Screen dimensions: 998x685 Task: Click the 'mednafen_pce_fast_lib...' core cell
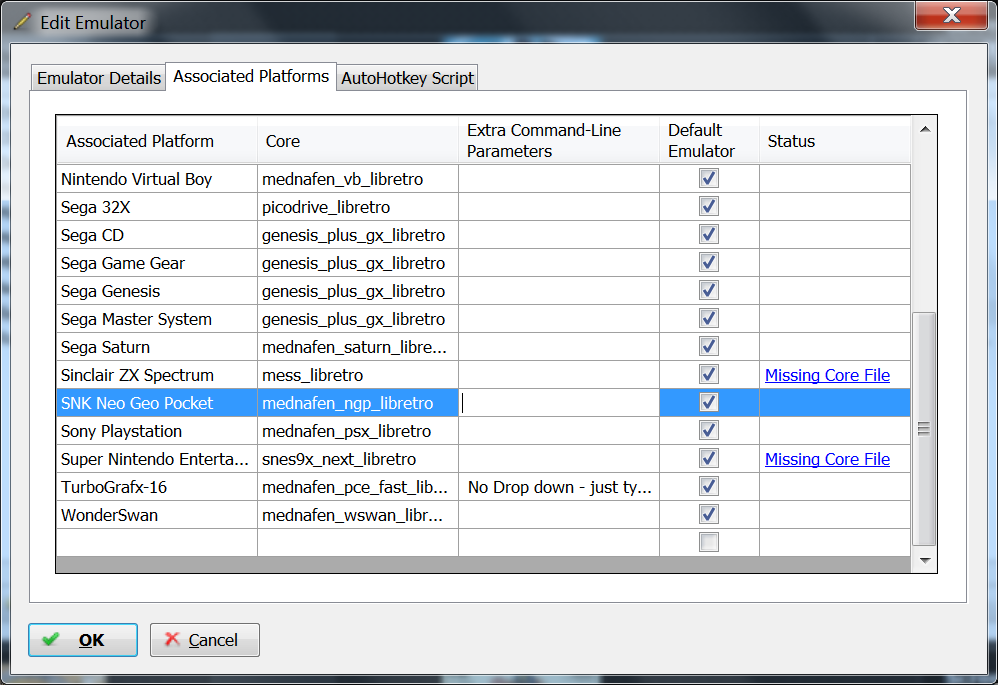point(358,487)
